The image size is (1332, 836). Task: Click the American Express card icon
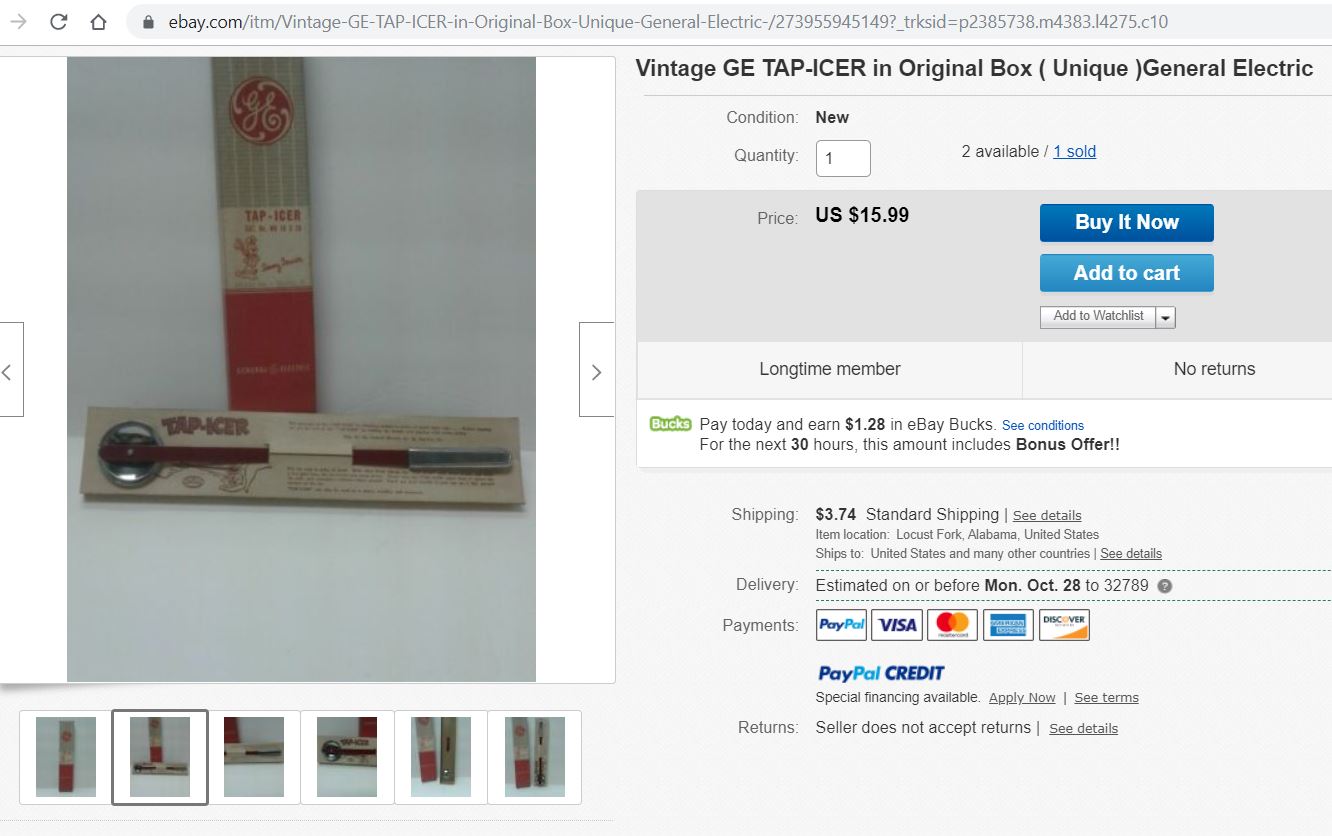click(x=1008, y=625)
